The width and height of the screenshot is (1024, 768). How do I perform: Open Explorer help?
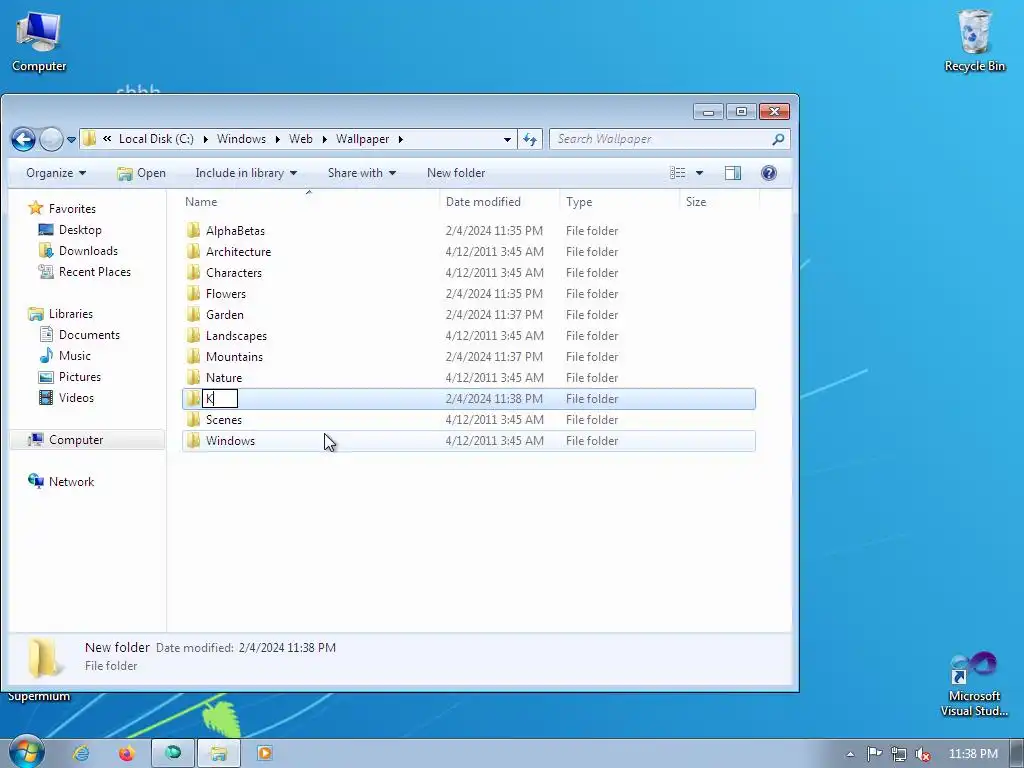coord(769,173)
